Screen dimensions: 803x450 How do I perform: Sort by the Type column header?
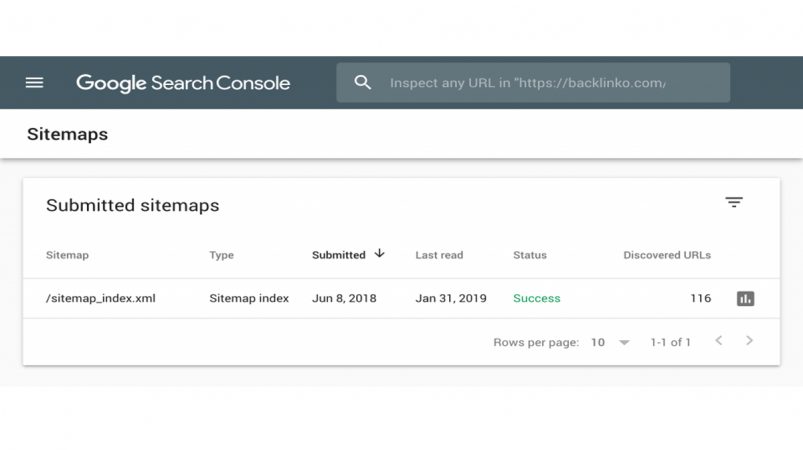(x=221, y=255)
